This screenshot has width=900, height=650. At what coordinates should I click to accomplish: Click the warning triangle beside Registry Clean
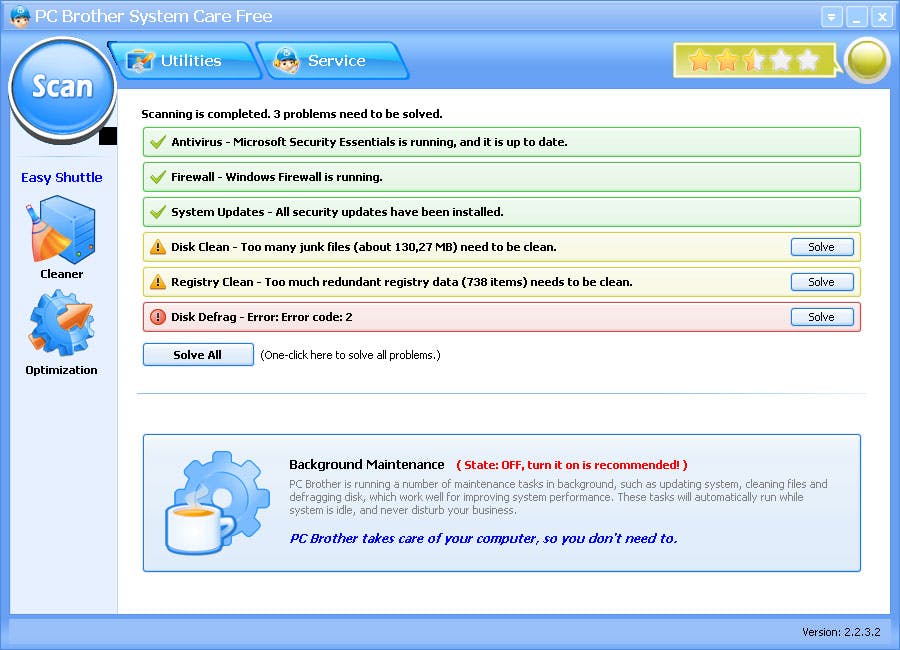click(157, 282)
